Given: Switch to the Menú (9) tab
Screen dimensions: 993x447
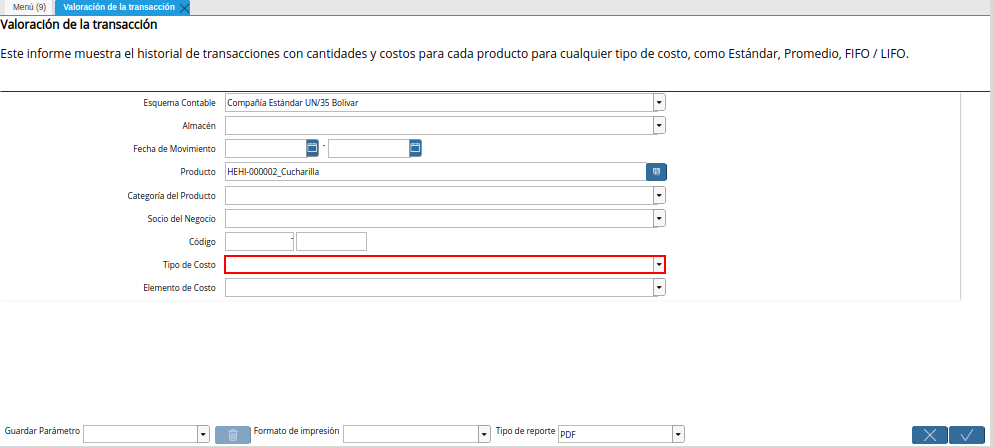Looking at the screenshot, I should pos(29,7).
